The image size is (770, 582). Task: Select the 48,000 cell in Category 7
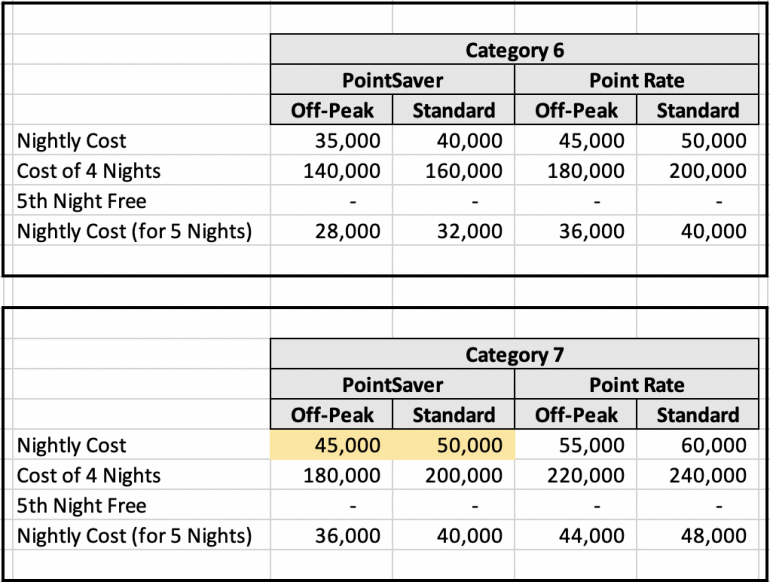click(698, 537)
